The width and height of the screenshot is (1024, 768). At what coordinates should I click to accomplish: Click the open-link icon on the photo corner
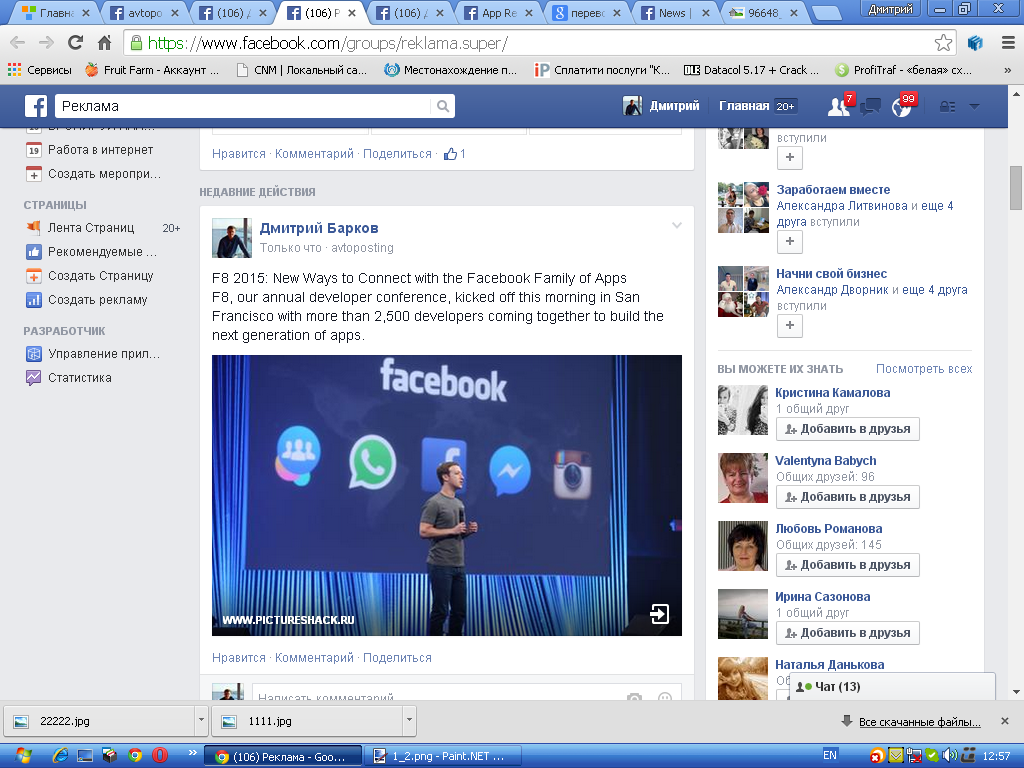pyautogui.click(x=659, y=614)
